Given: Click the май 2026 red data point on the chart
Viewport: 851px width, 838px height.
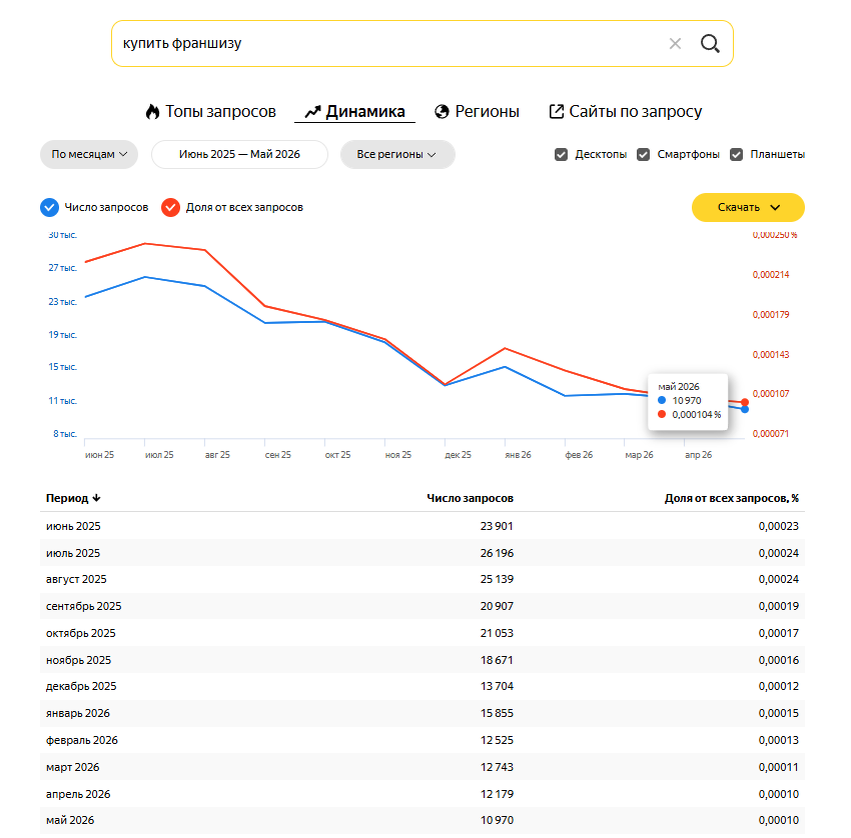Looking at the screenshot, I should tap(745, 402).
